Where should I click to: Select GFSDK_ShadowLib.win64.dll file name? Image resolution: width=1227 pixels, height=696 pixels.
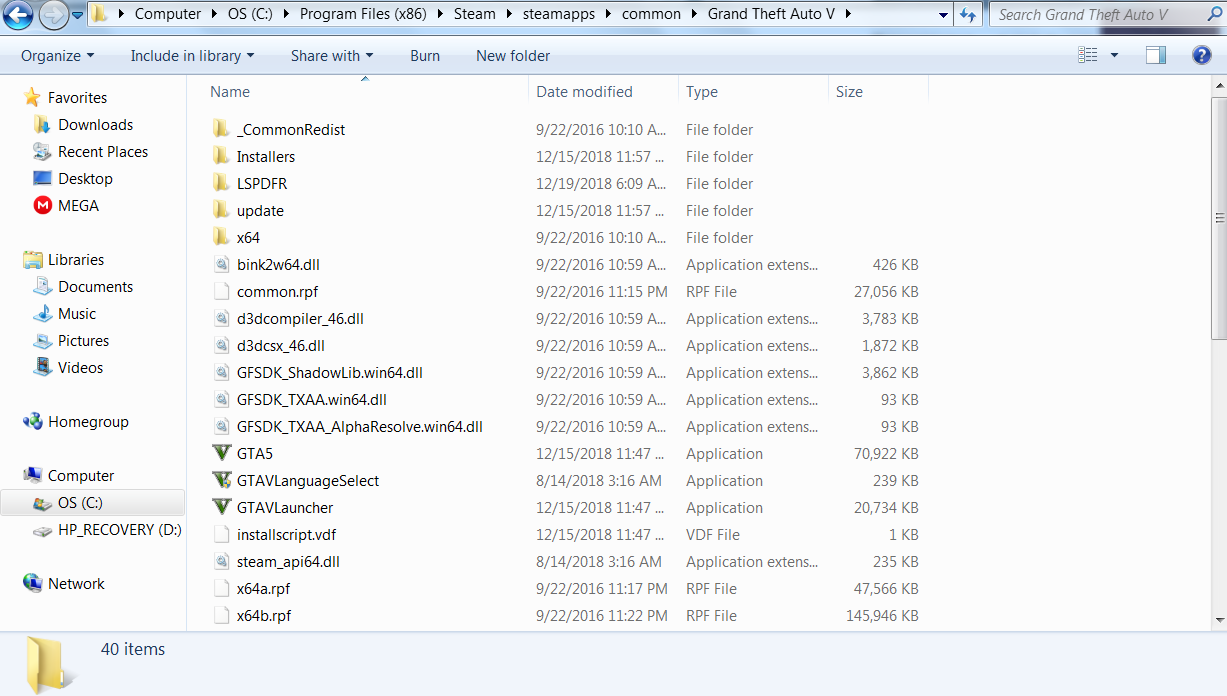point(329,372)
